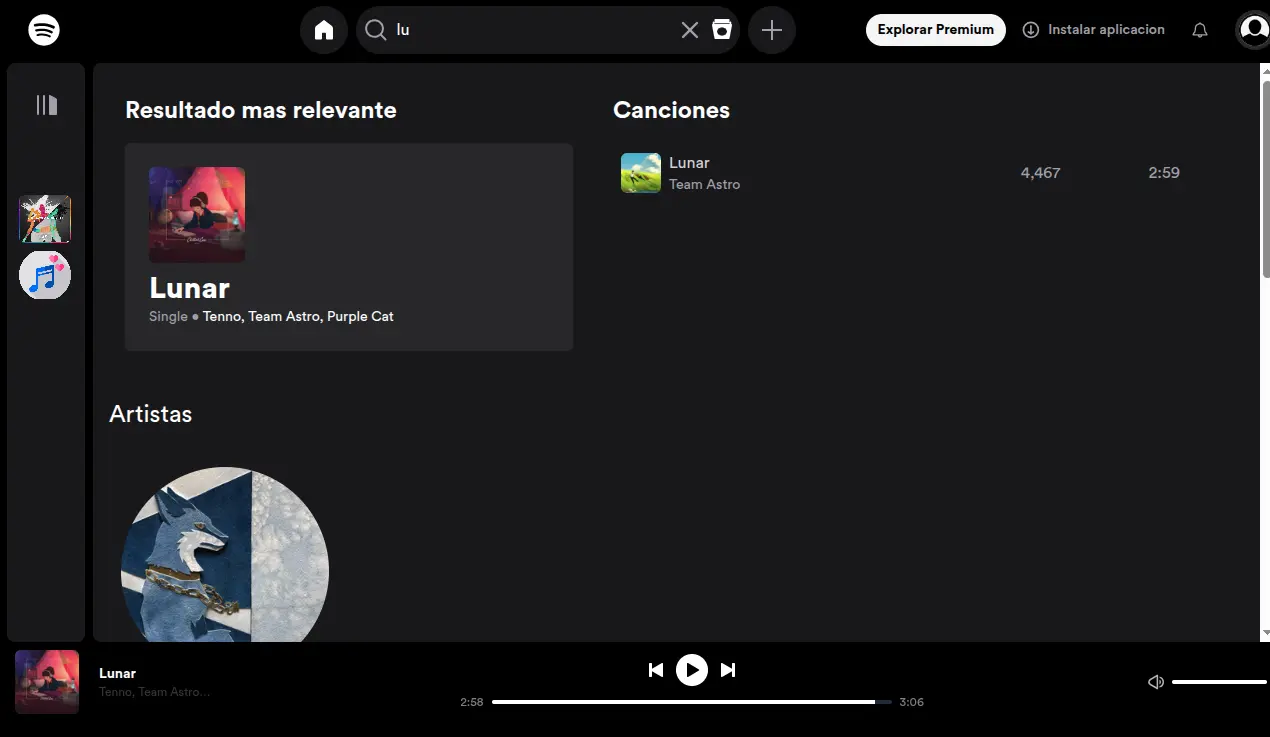Click the plus create button
The height and width of the screenshot is (737, 1270).
(x=772, y=30)
